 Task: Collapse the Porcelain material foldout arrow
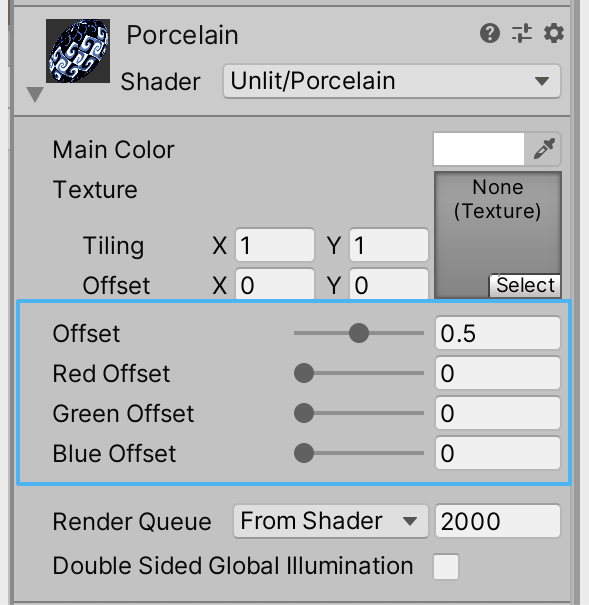click(35, 94)
